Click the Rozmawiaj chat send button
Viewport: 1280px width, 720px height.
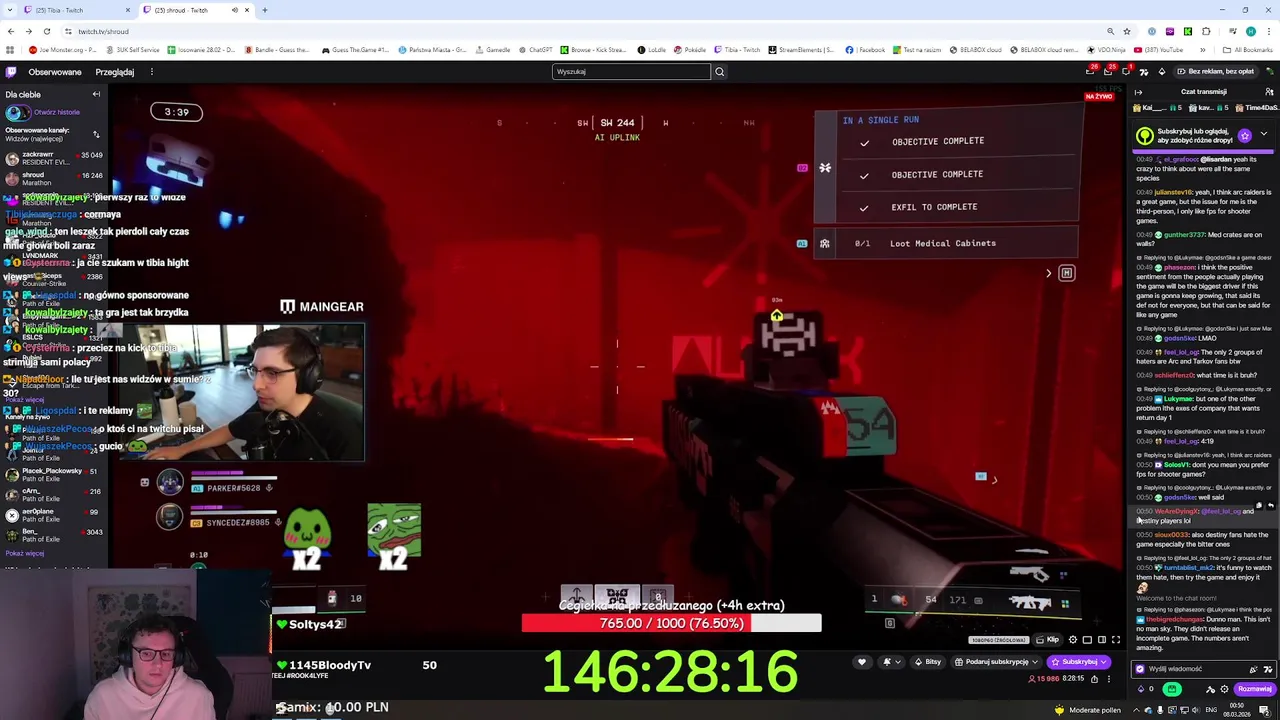tap(1254, 689)
